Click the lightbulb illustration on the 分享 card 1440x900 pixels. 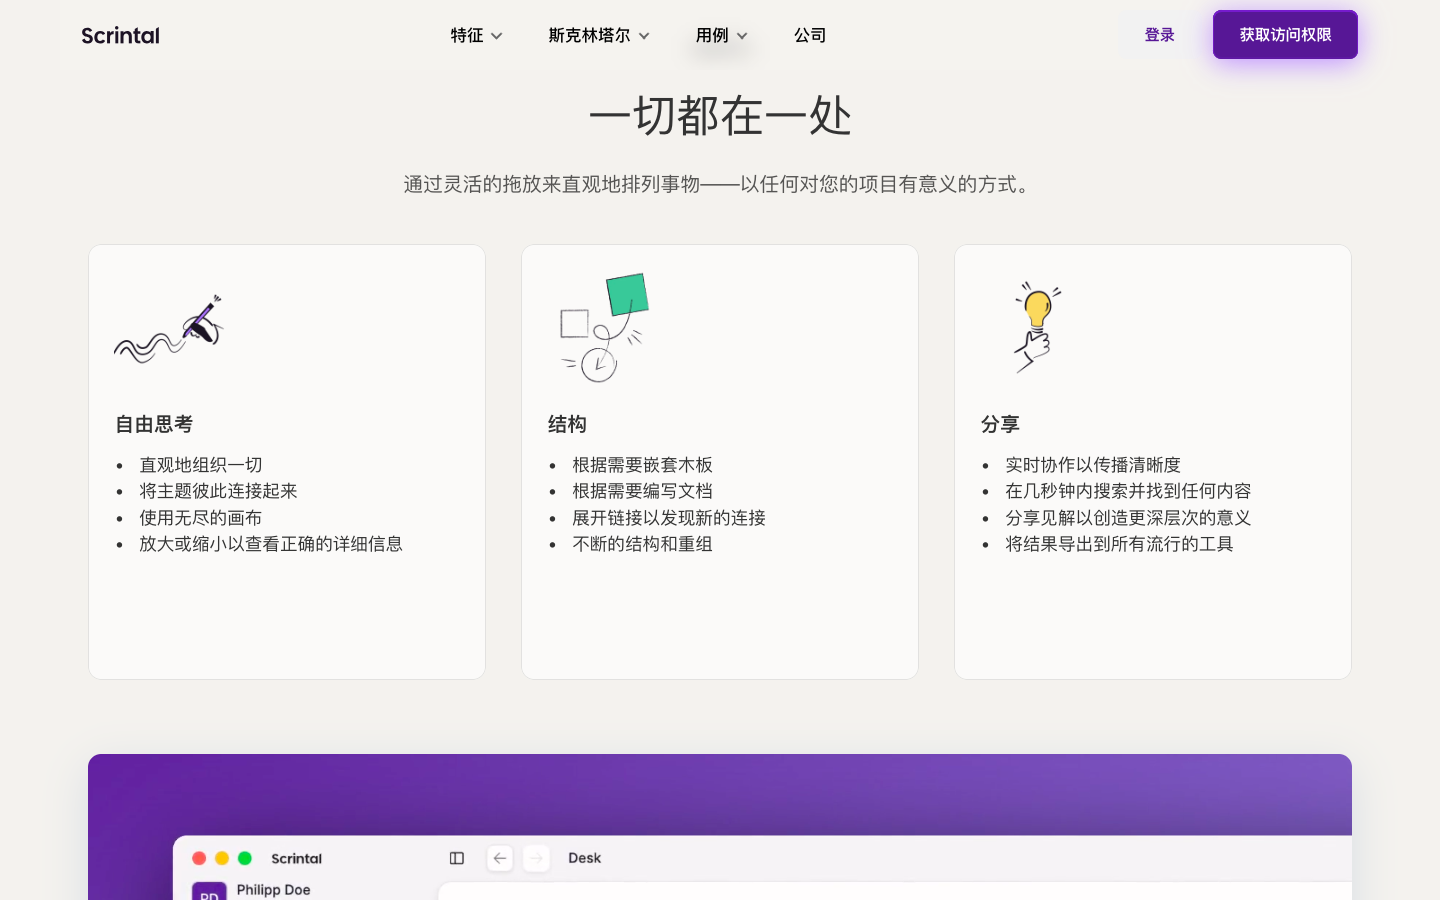coord(1037,327)
